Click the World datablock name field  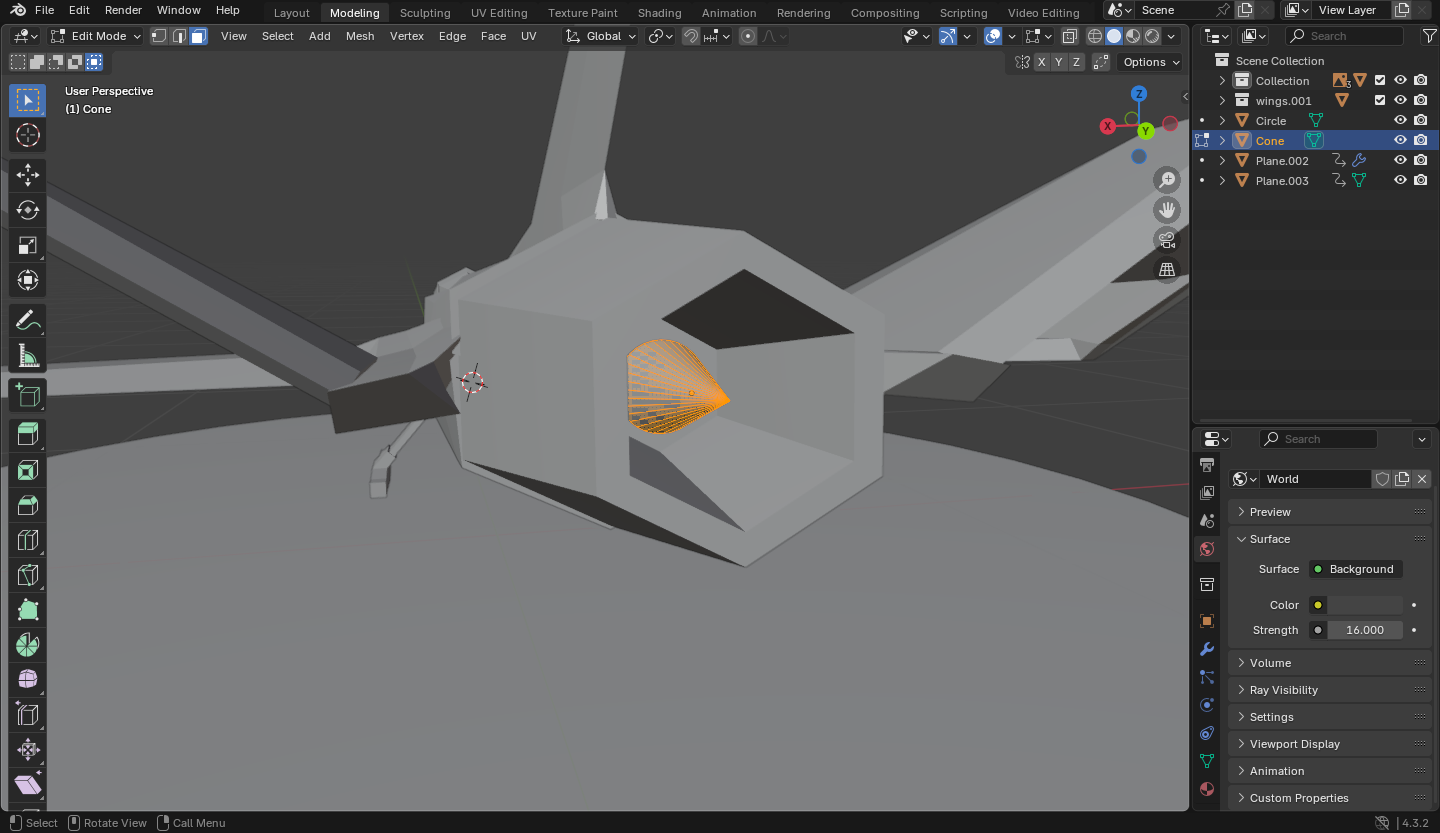1314,479
